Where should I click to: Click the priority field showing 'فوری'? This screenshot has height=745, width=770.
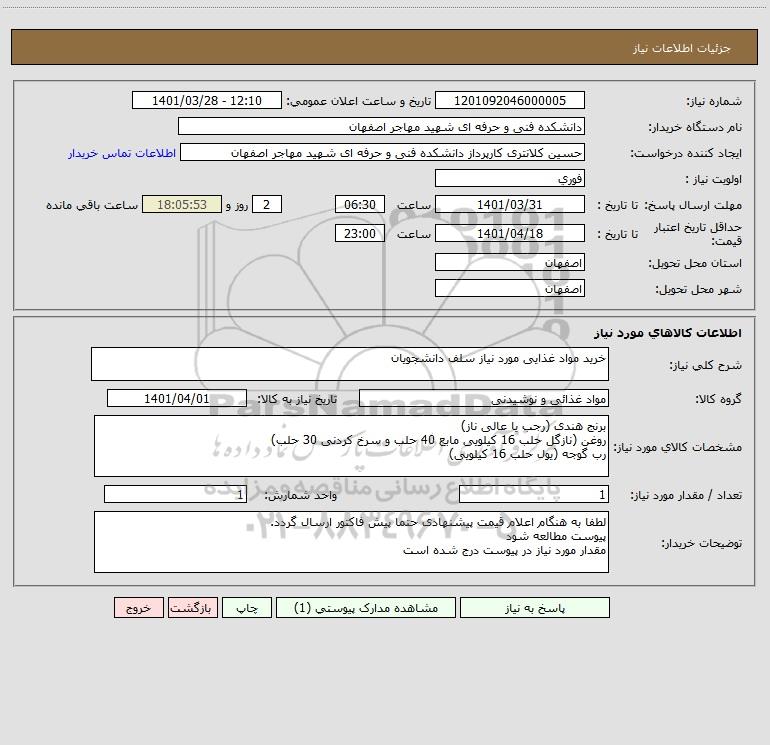510,178
